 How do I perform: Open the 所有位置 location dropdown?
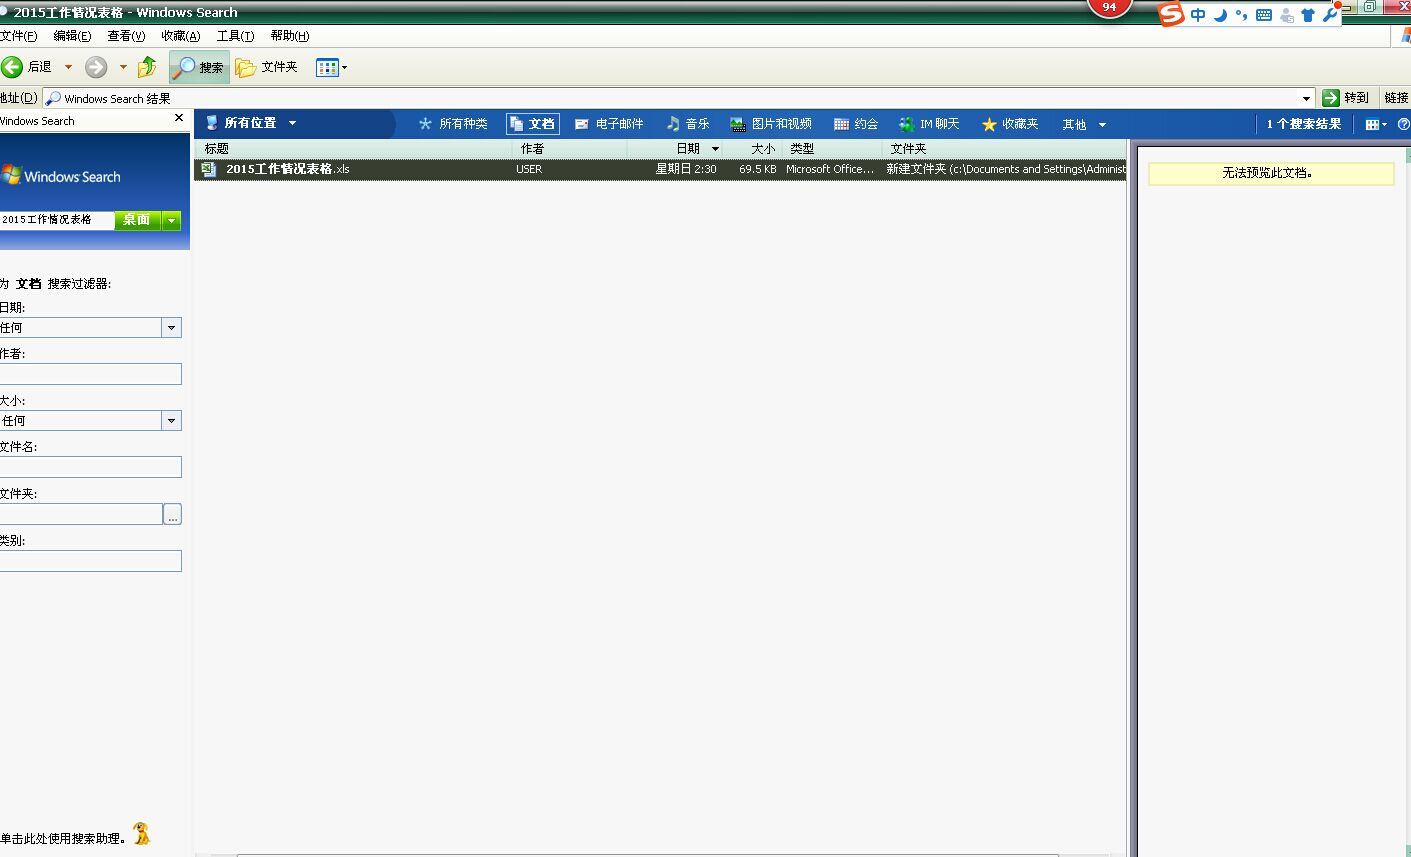(251, 123)
